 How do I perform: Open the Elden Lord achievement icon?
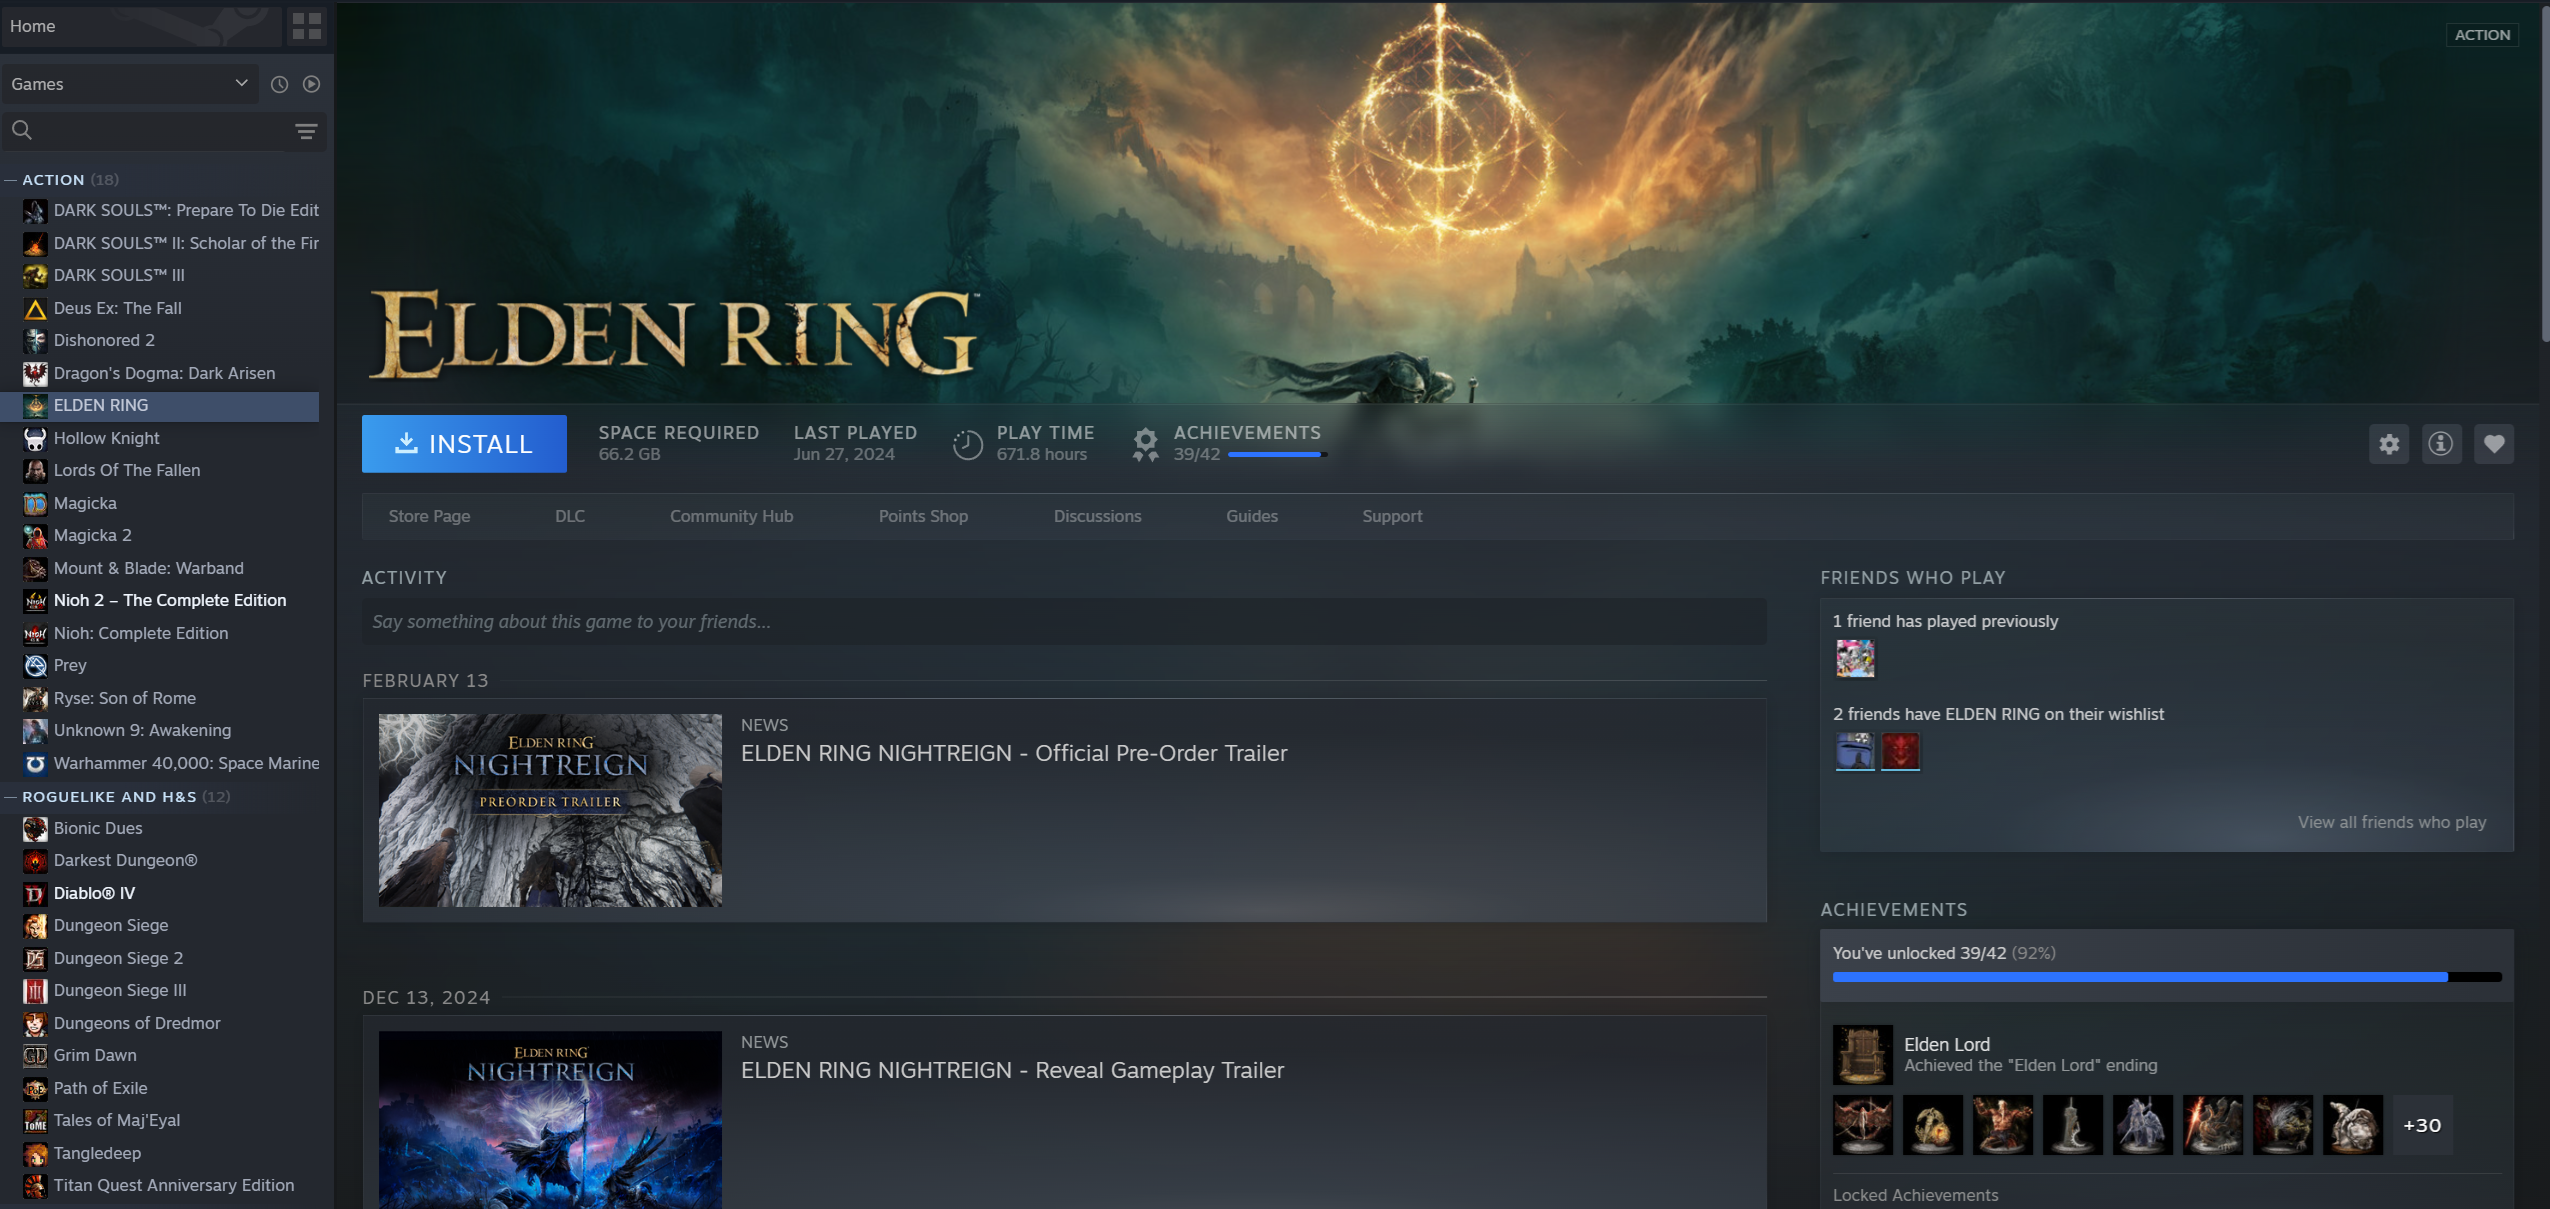coord(1863,1054)
